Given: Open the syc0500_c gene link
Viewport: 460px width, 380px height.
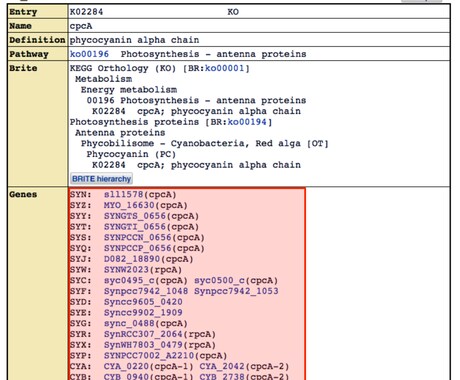Looking at the screenshot, I should (219, 280).
